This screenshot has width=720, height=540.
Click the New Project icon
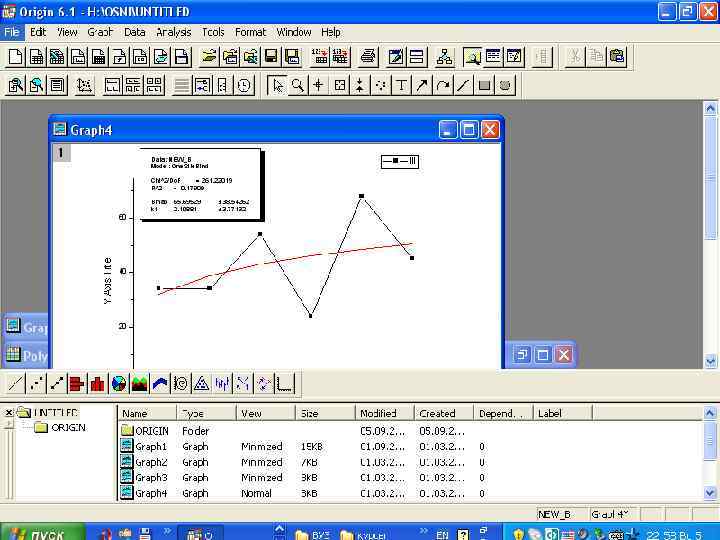[16, 57]
